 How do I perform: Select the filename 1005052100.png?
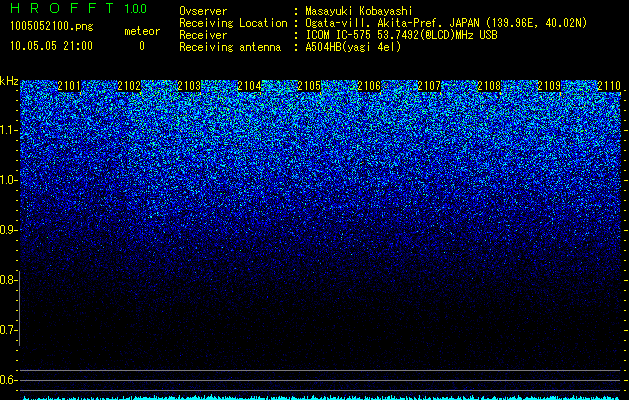coord(52,27)
